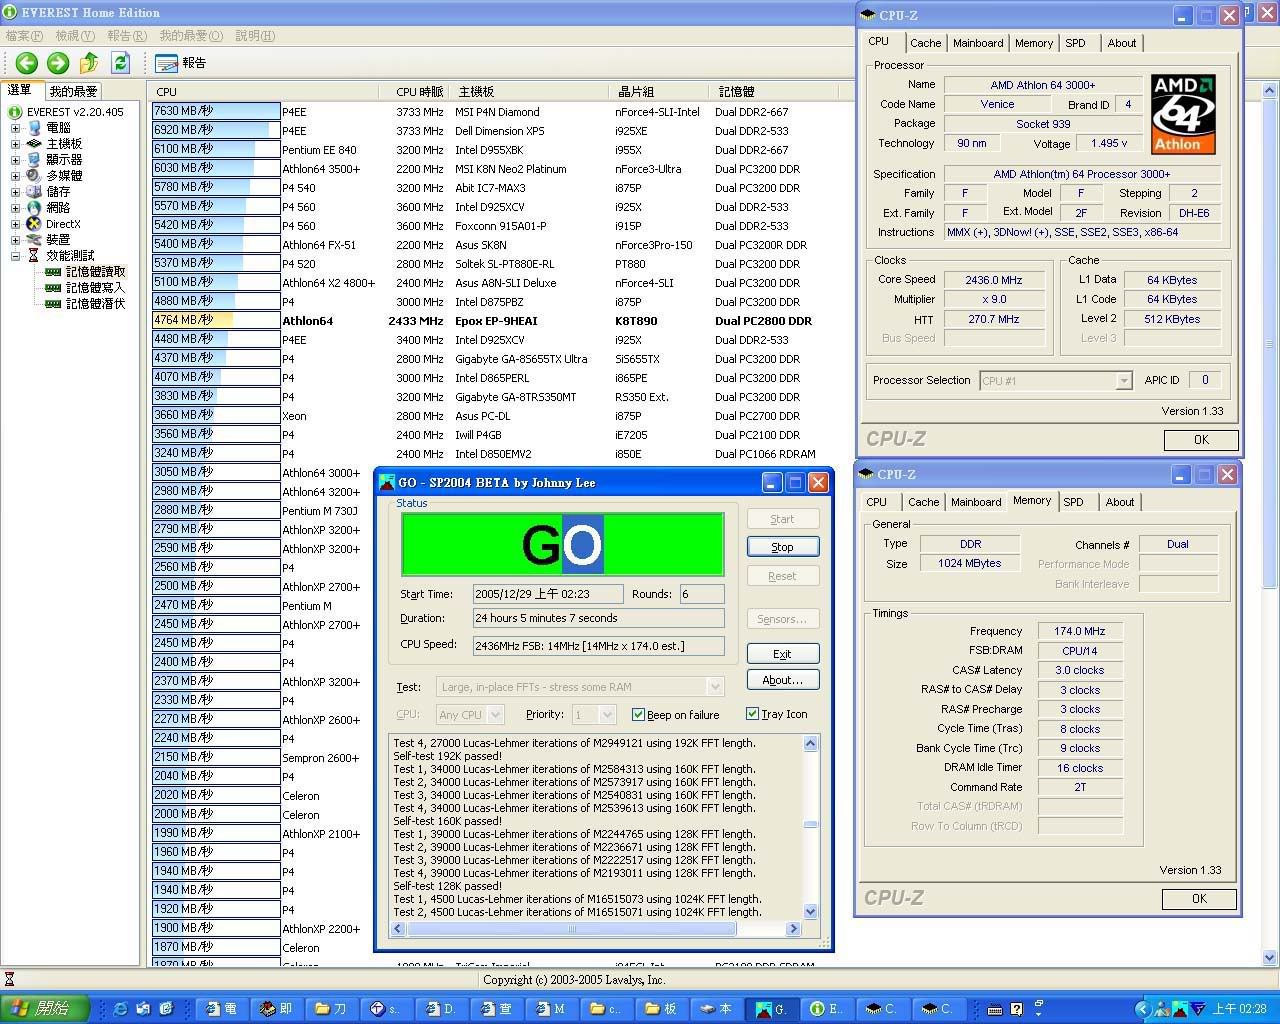Screen dimensions: 1280x1024
Task: Expand the 儲存 tree node
Action: coord(15,192)
